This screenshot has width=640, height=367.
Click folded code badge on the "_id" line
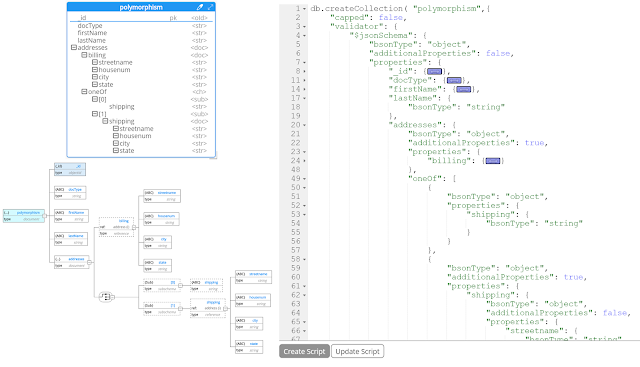(434, 71)
